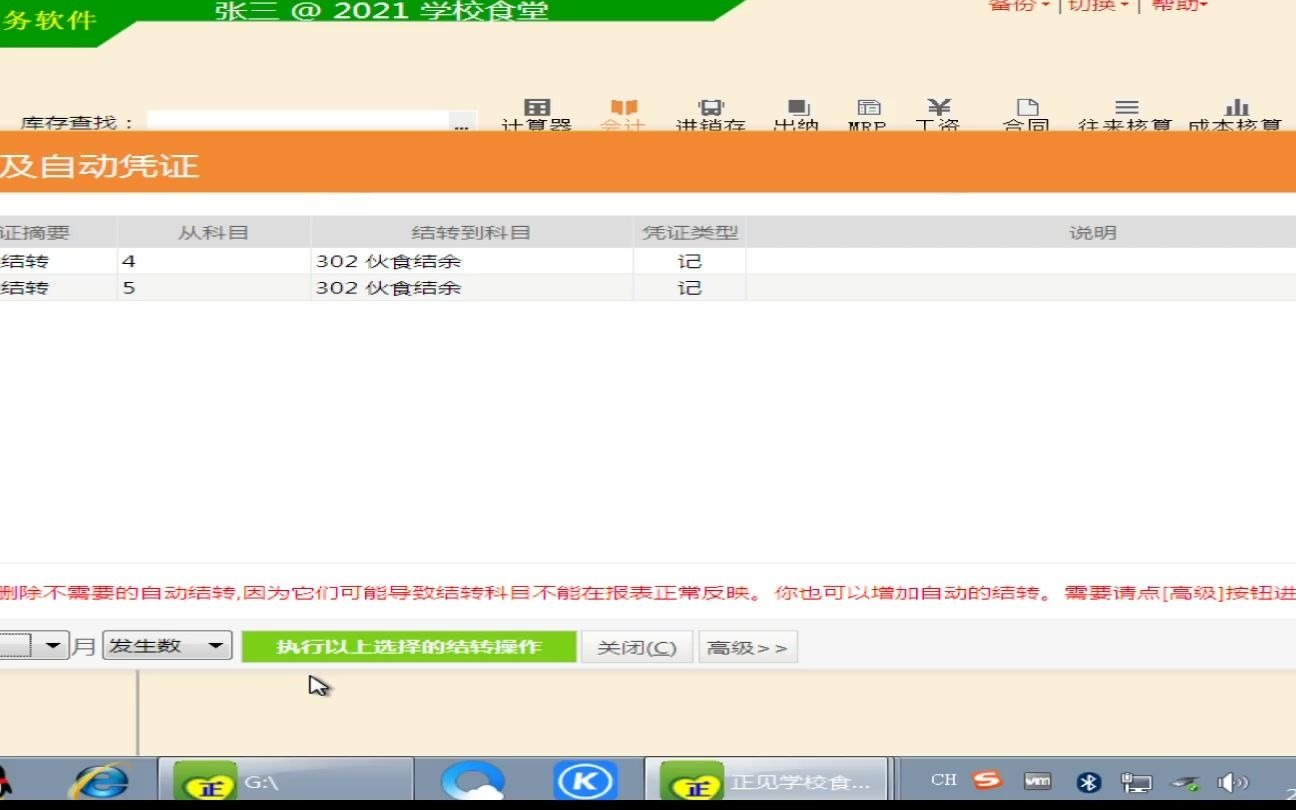This screenshot has height=810, width=1296.
Task: Open the 往来核算 accounts module icon
Action: tap(1126, 115)
